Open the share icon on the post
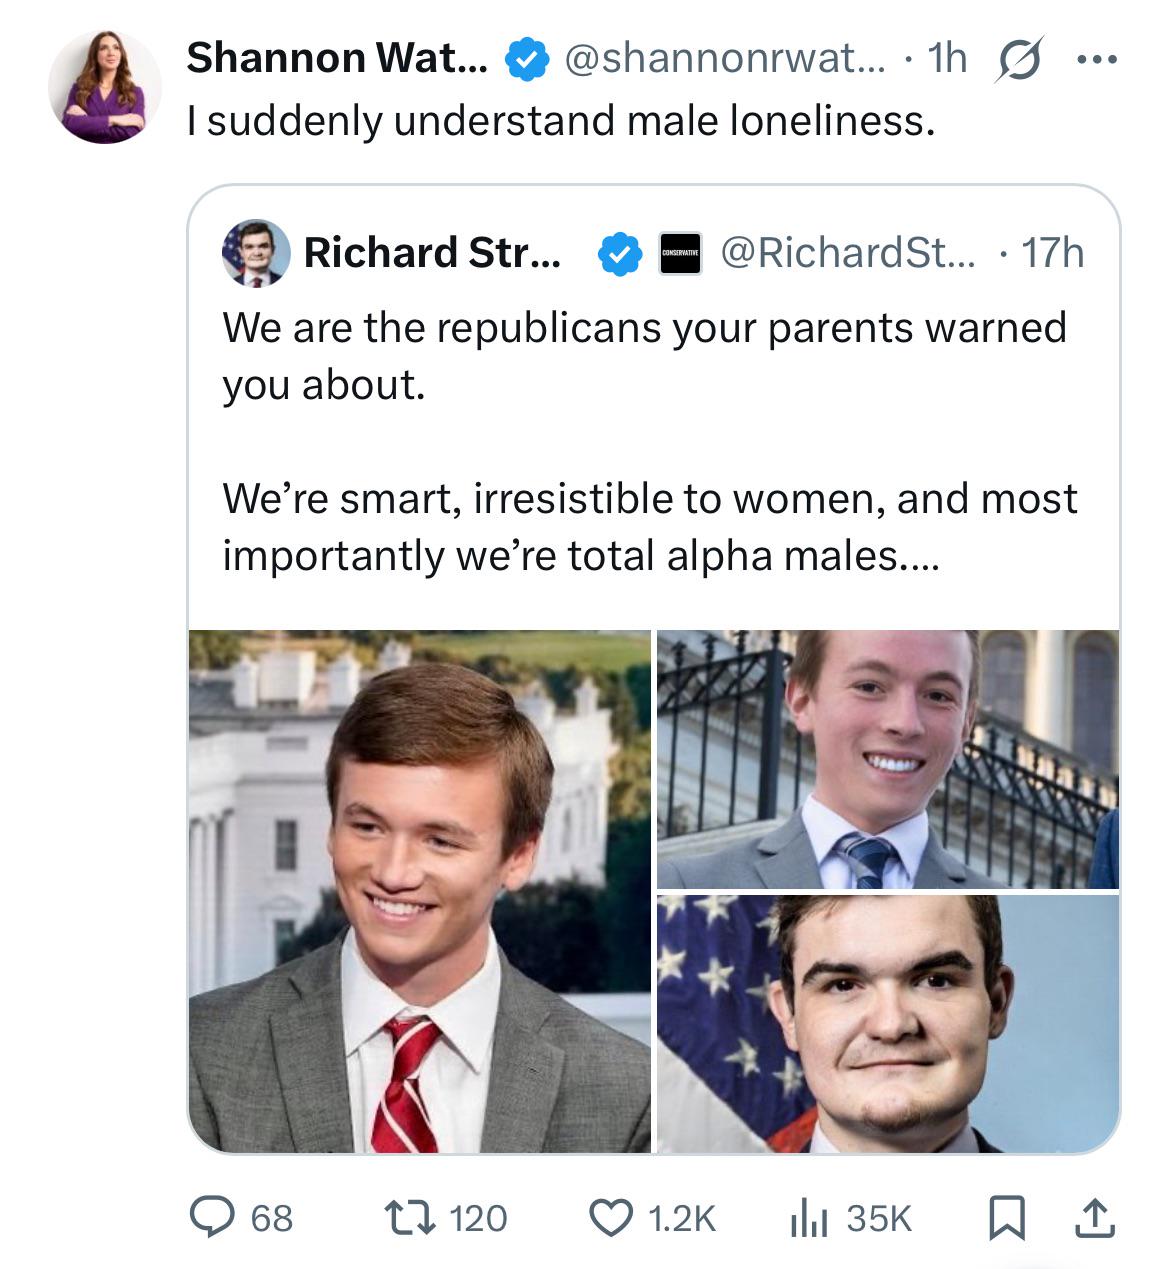The width and height of the screenshot is (1170, 1269). point(1096,1218)
